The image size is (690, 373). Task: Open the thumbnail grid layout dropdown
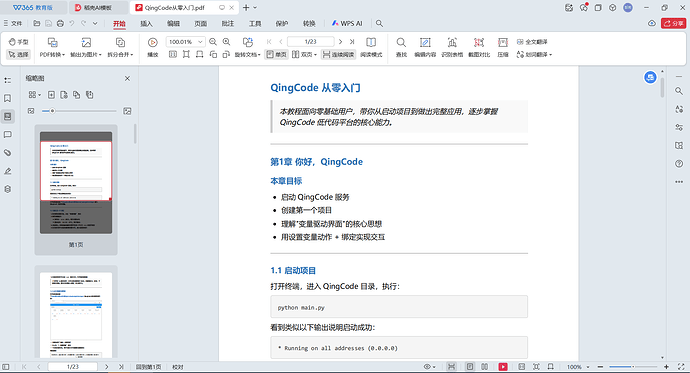click(34, 95)
